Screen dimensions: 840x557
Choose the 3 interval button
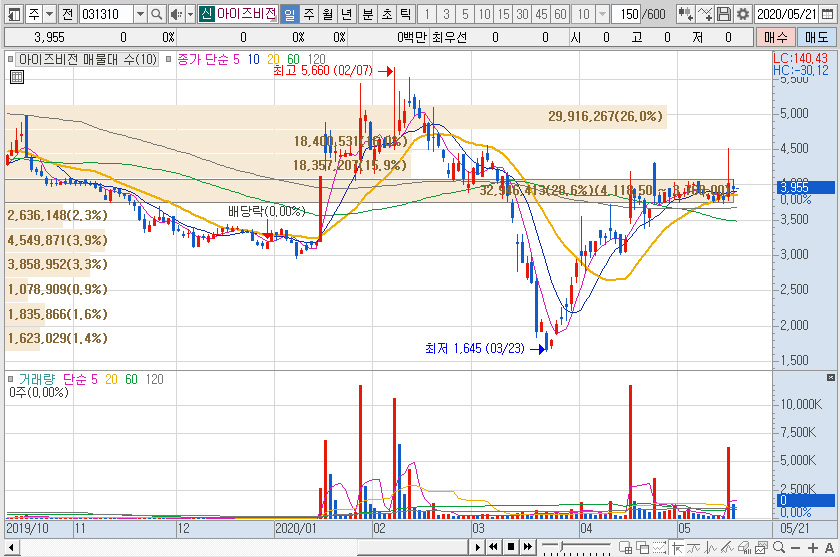click(446, 14)
